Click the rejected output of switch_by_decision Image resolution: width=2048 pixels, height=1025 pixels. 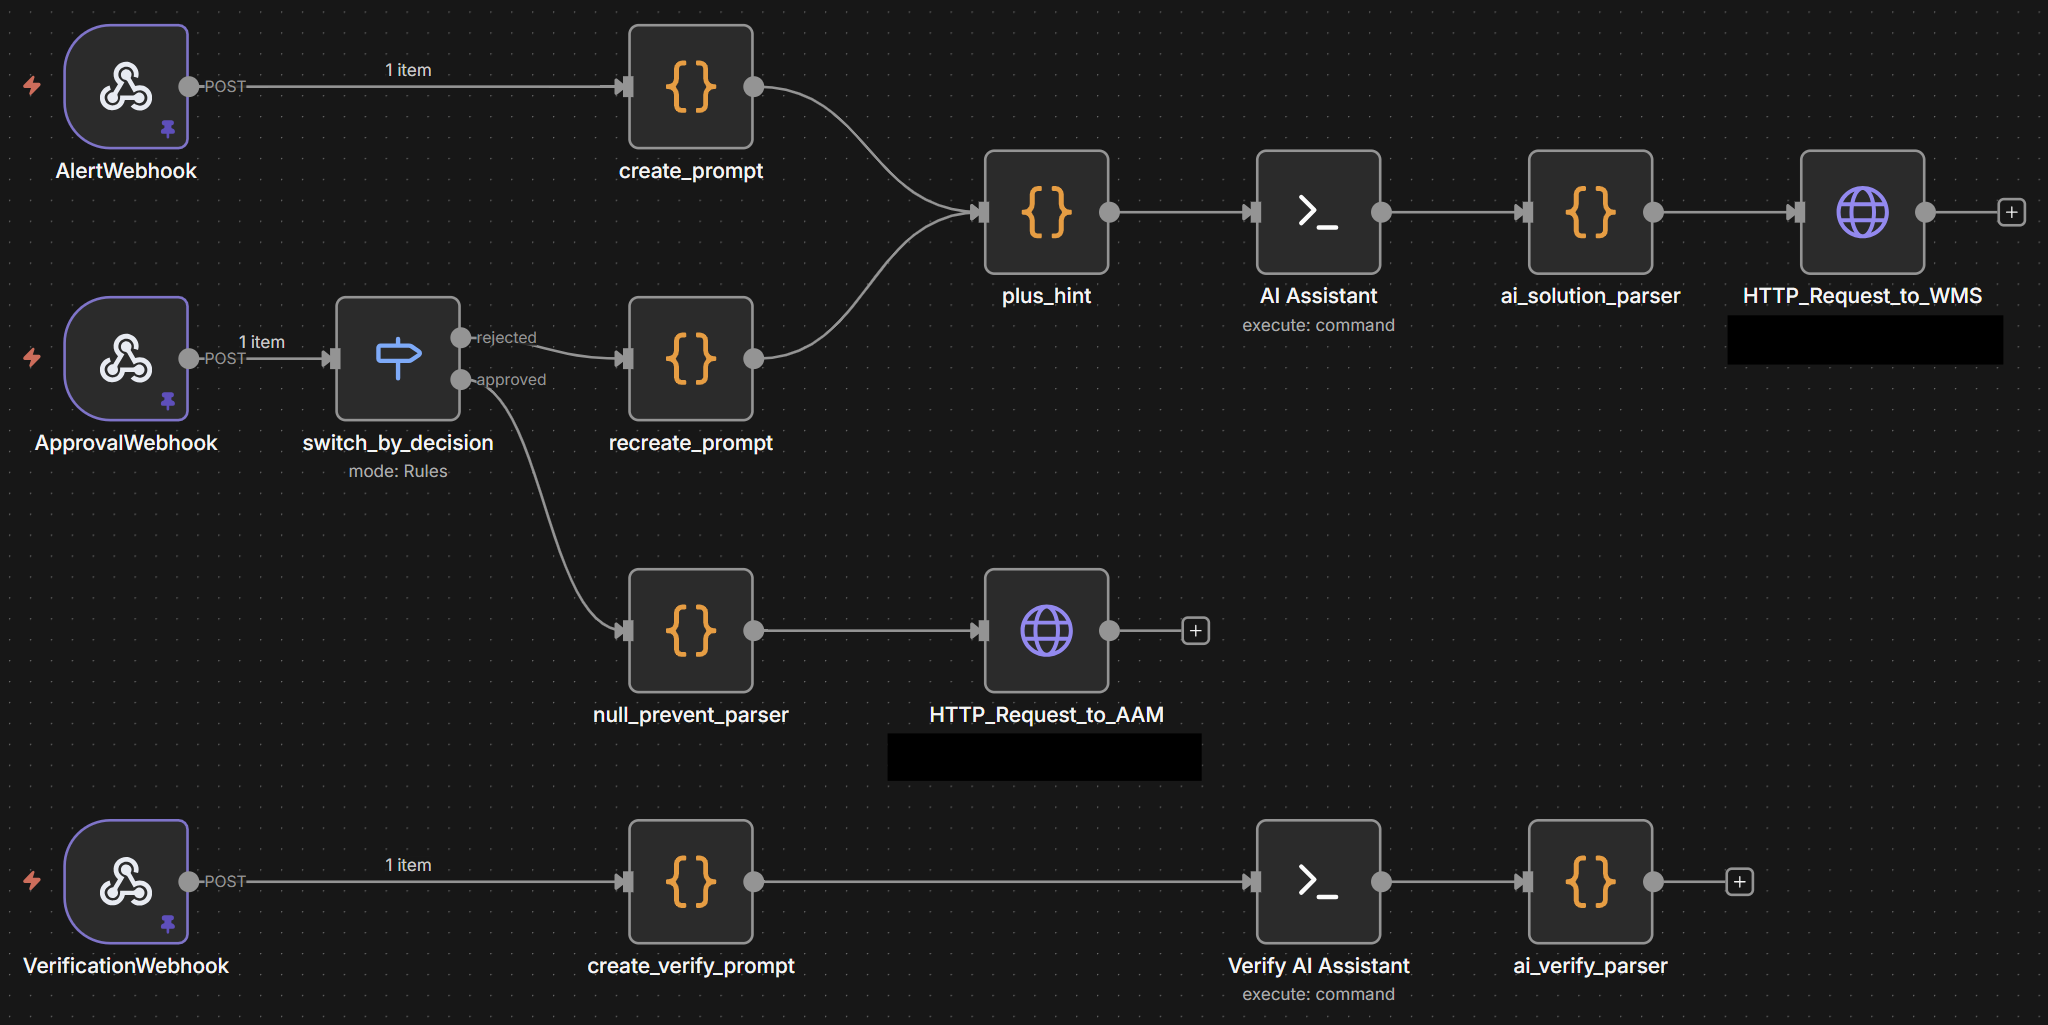(x=461, y=338)
